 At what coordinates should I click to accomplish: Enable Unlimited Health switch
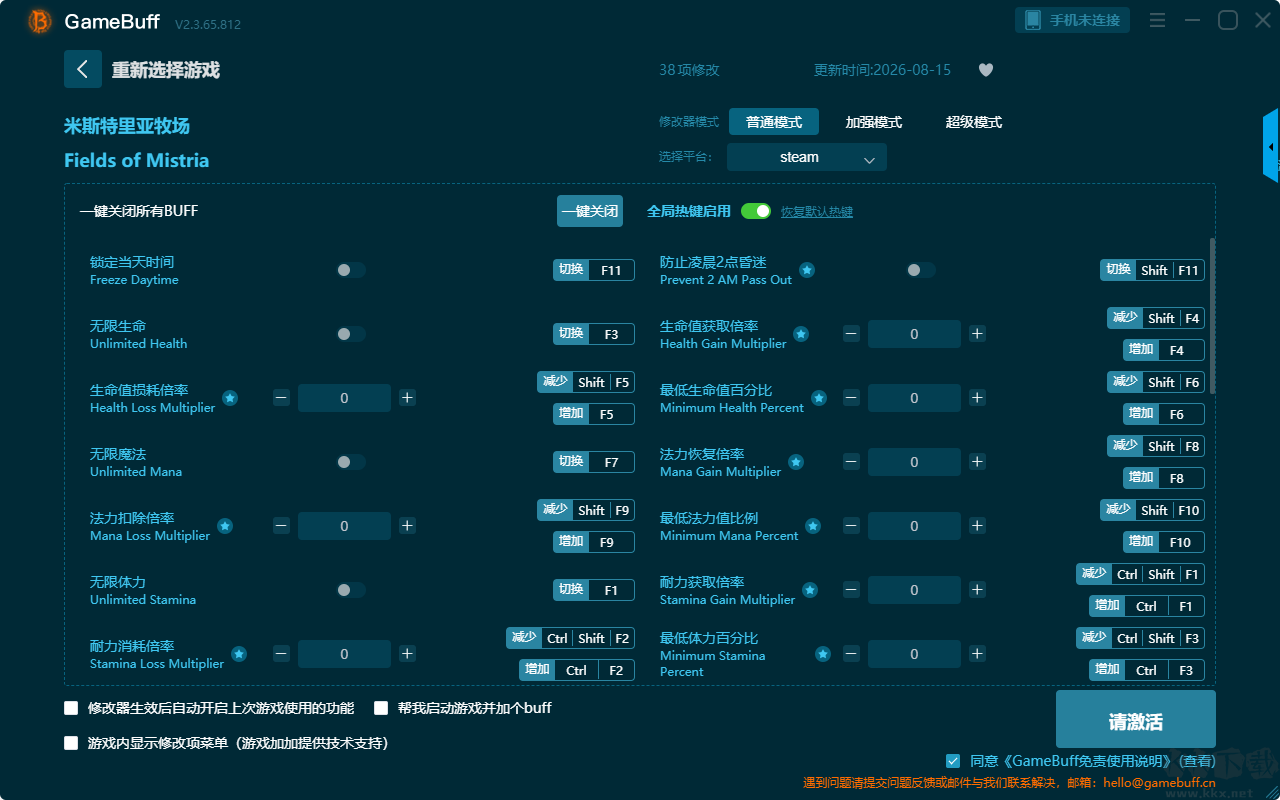(x=351, y=334)
